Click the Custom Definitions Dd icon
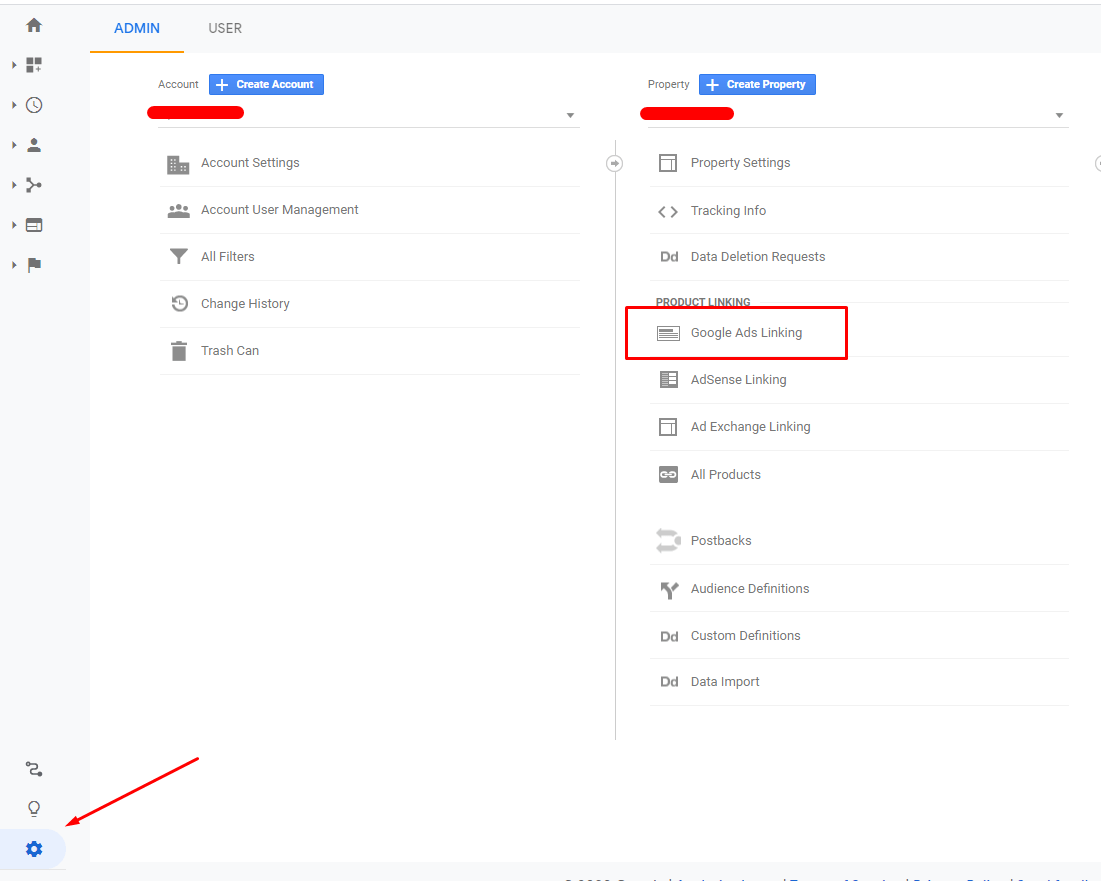Image resolution: width=1101 pixels, height=881 pixels. coord(669,637)
